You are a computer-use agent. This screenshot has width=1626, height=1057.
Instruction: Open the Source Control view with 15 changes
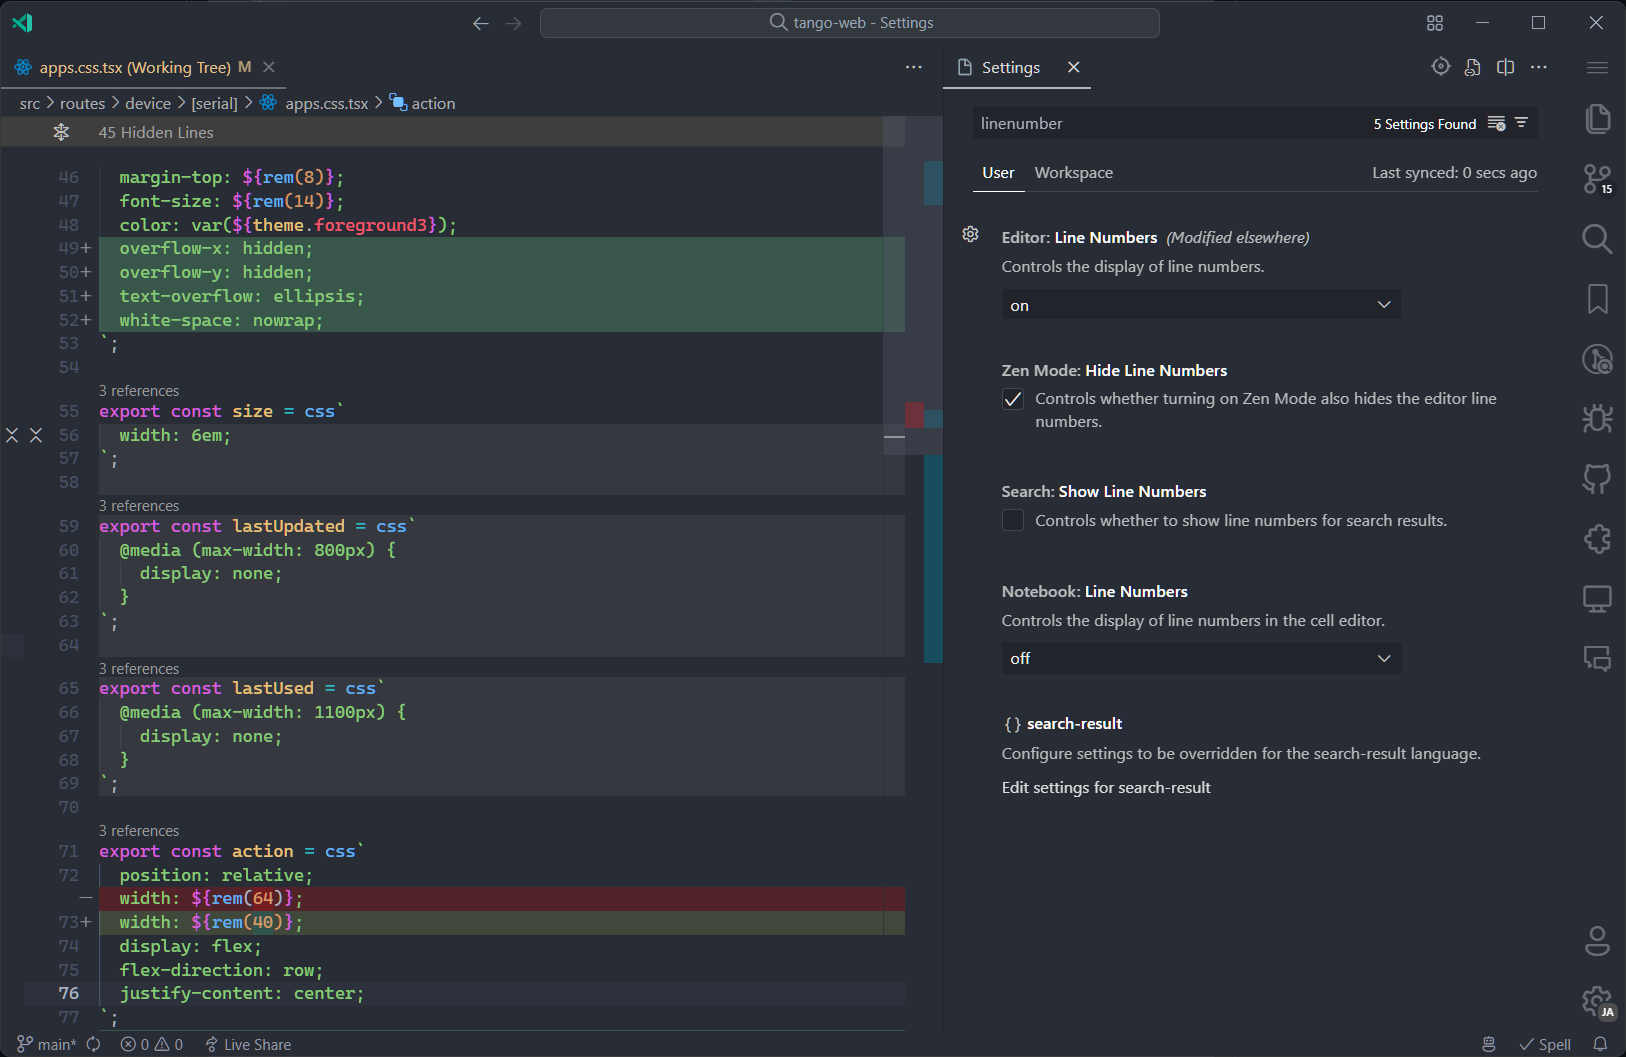[x=1597, y=178]
